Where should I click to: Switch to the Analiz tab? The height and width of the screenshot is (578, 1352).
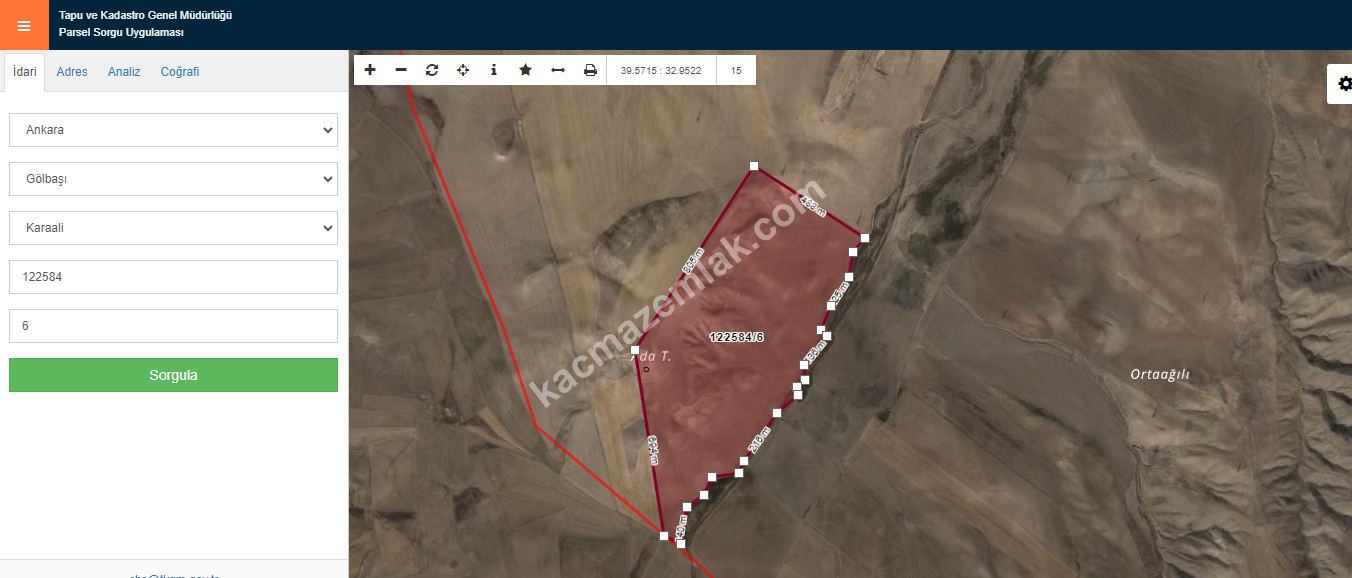[124, 72]
